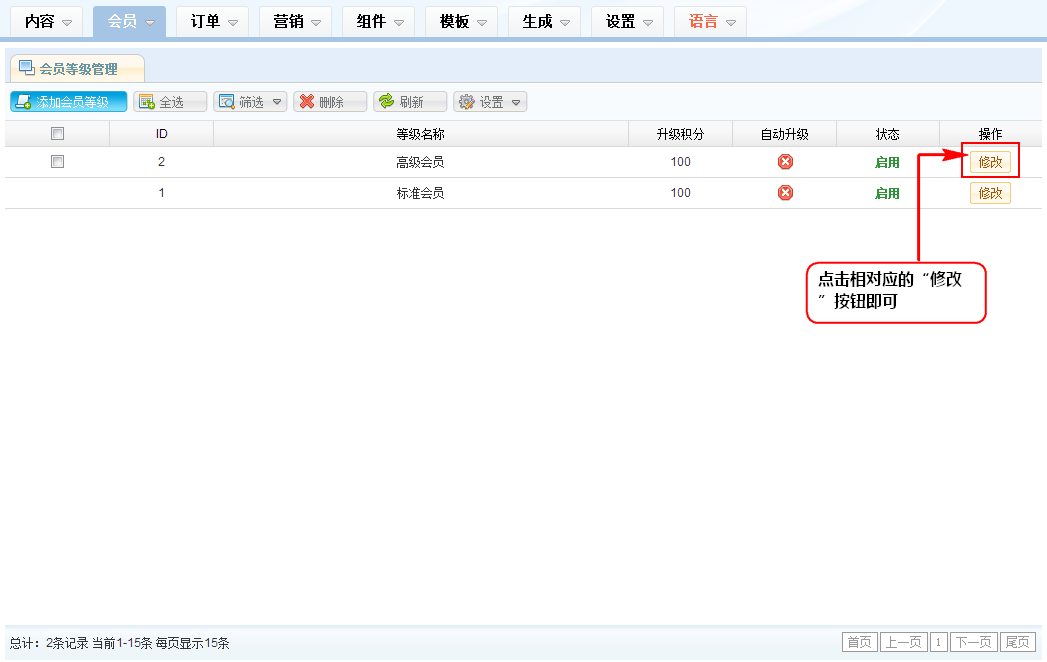The width and height of the screenshot is (1047, 662).
Task: Check the box for 高级会员 row
Action: (x=57, y=162)
